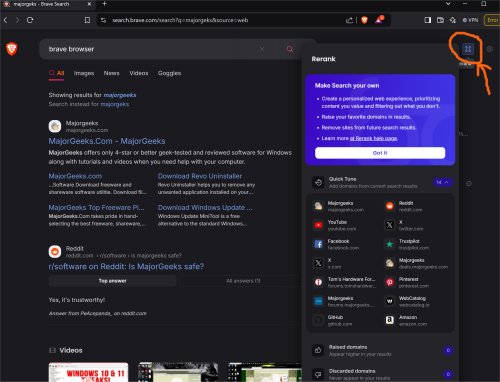The image size is (500, 382).
Task: Open the Goggles tab
Action: [x=169, y=73]
